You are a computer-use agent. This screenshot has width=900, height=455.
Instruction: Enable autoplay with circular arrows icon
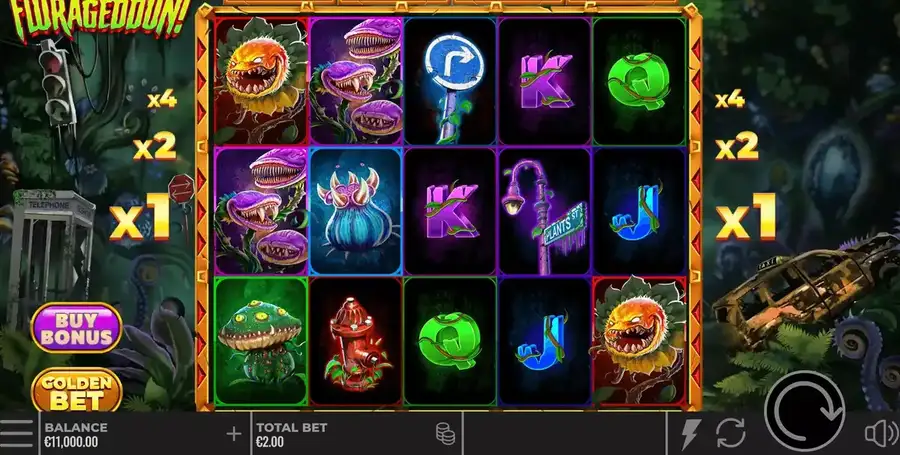click(x=731, y=434)
